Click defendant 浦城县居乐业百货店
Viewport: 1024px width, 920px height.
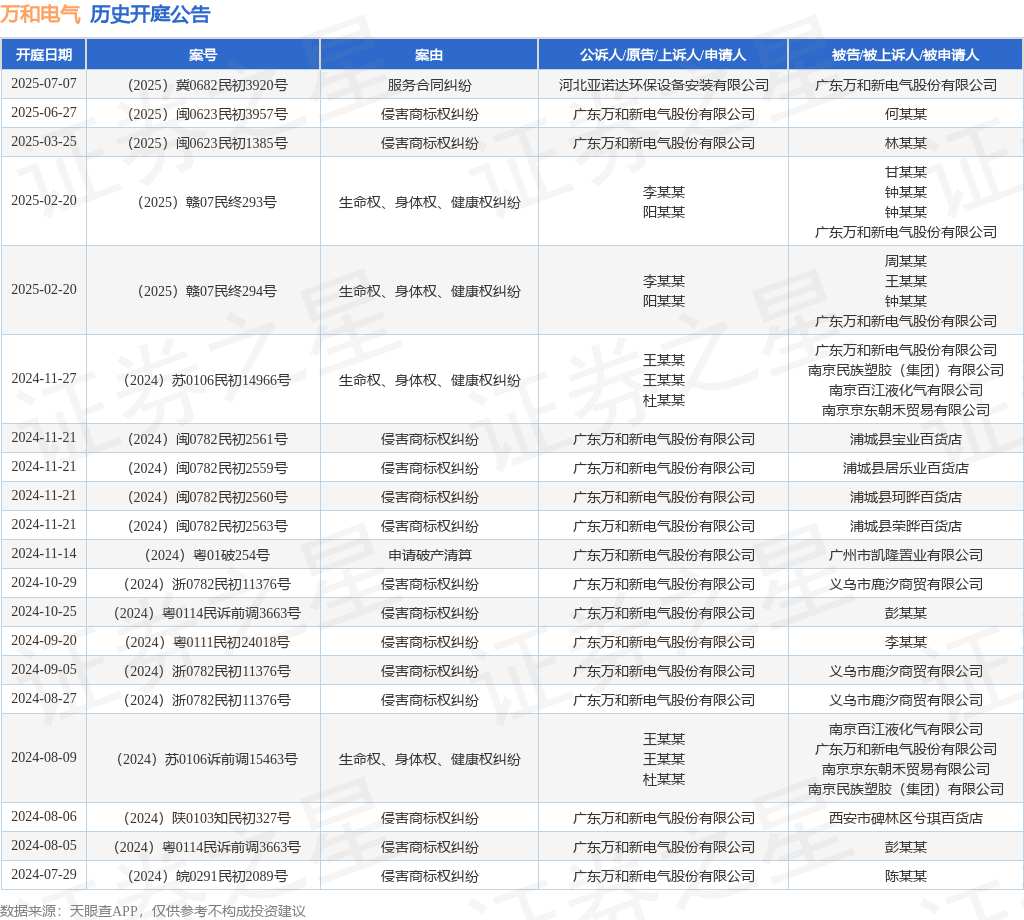tap(906, 468)
